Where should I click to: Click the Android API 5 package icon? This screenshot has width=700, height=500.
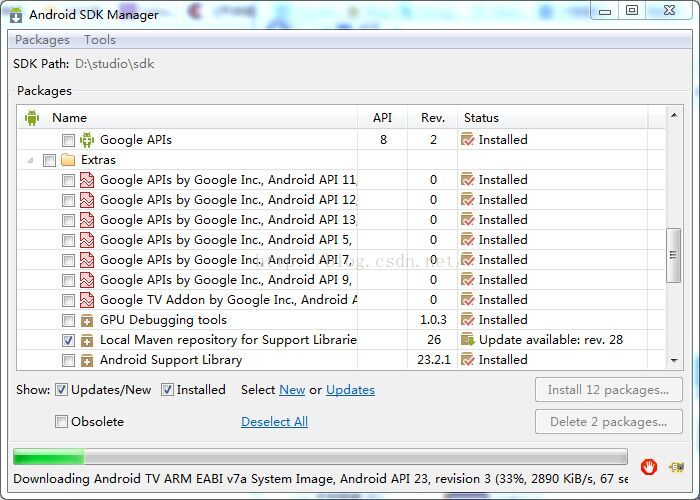[87, 240]
